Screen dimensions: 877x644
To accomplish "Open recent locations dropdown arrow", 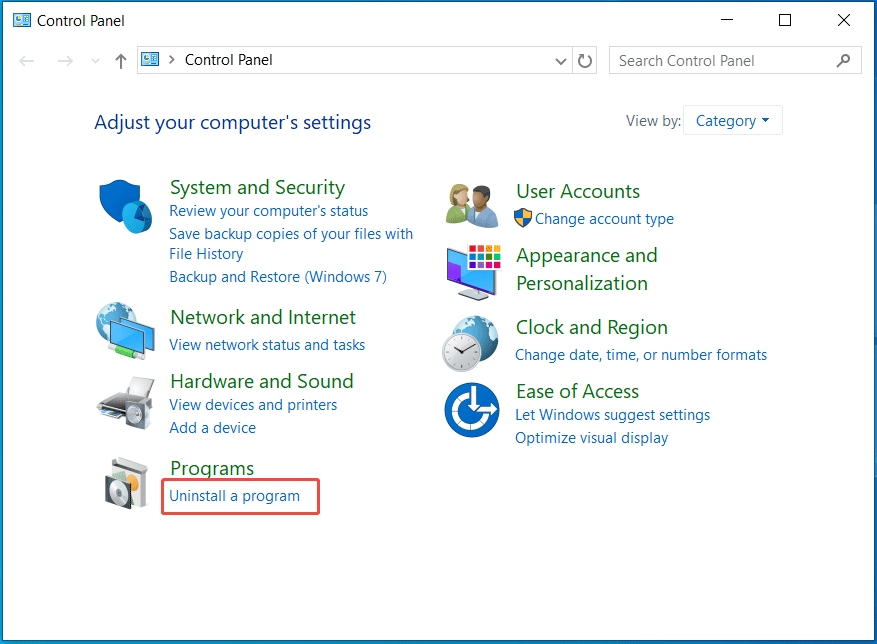I will [x=96, y=60].
